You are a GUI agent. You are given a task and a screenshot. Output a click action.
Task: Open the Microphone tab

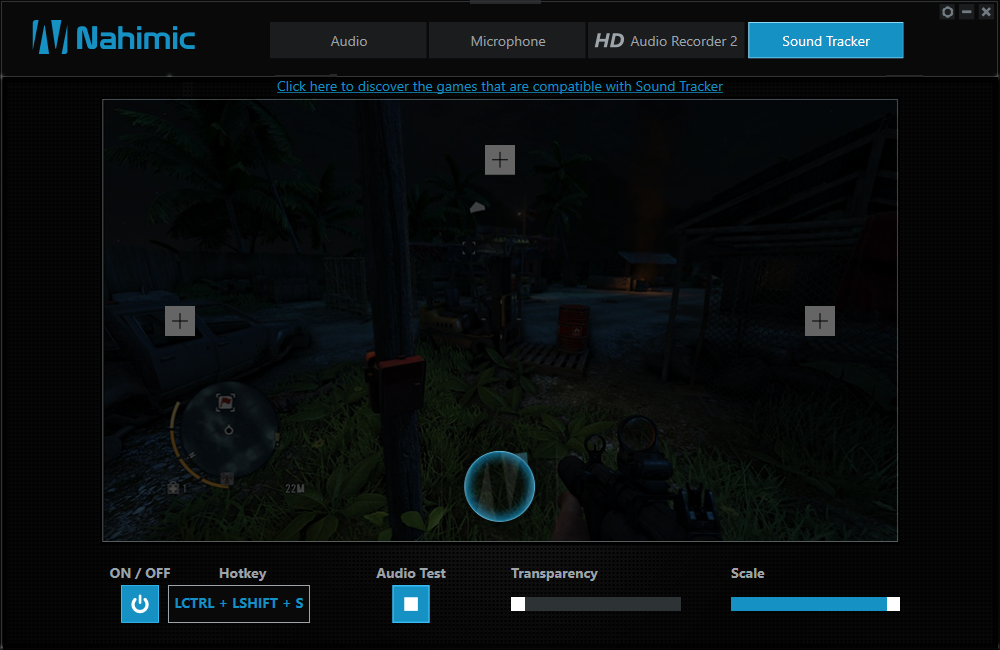pyautogui.click(x=508, y=41)
